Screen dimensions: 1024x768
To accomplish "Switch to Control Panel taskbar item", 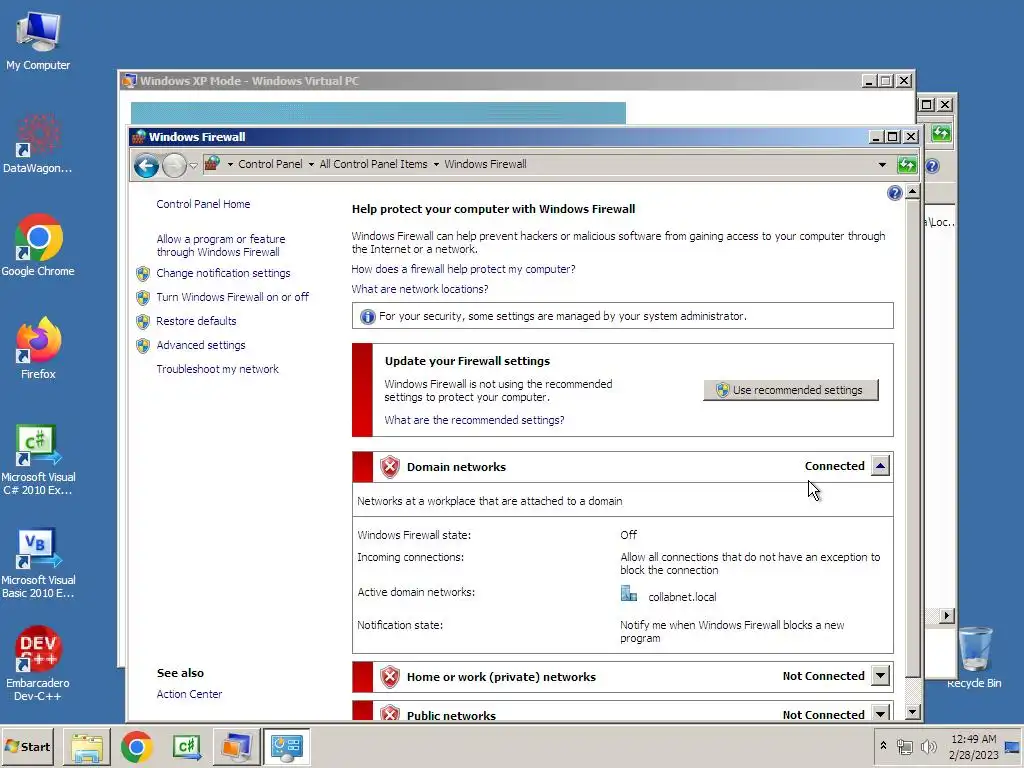I will (x=287, y=747).
